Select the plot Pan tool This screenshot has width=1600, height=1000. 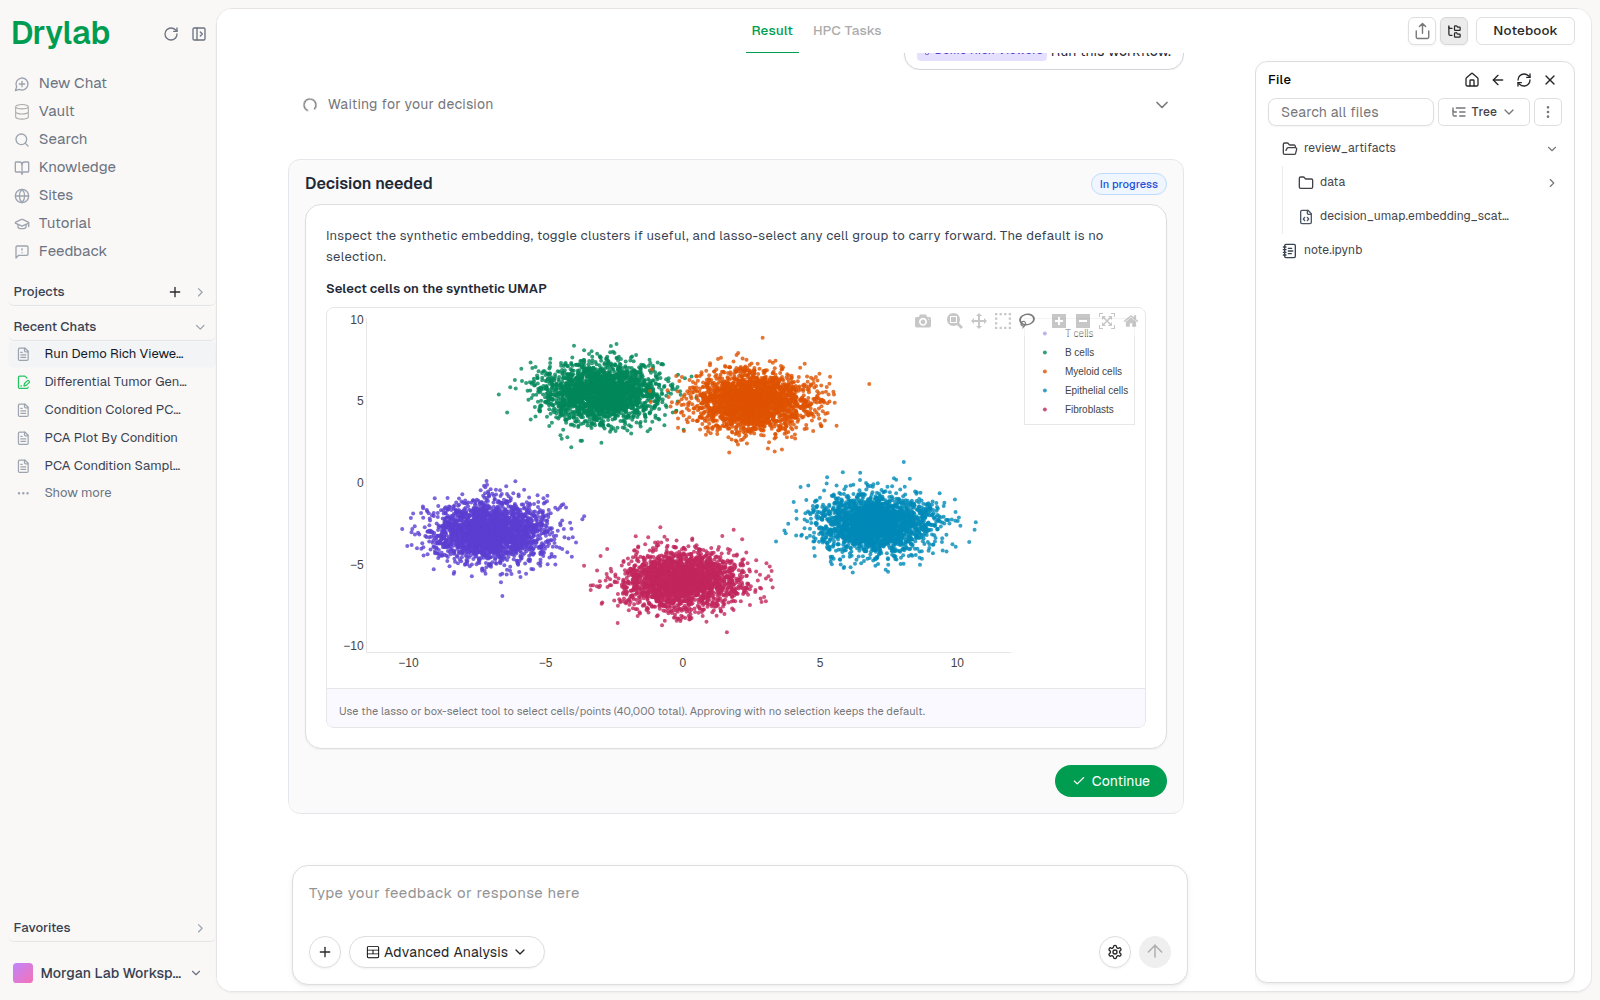coord(979,321)
